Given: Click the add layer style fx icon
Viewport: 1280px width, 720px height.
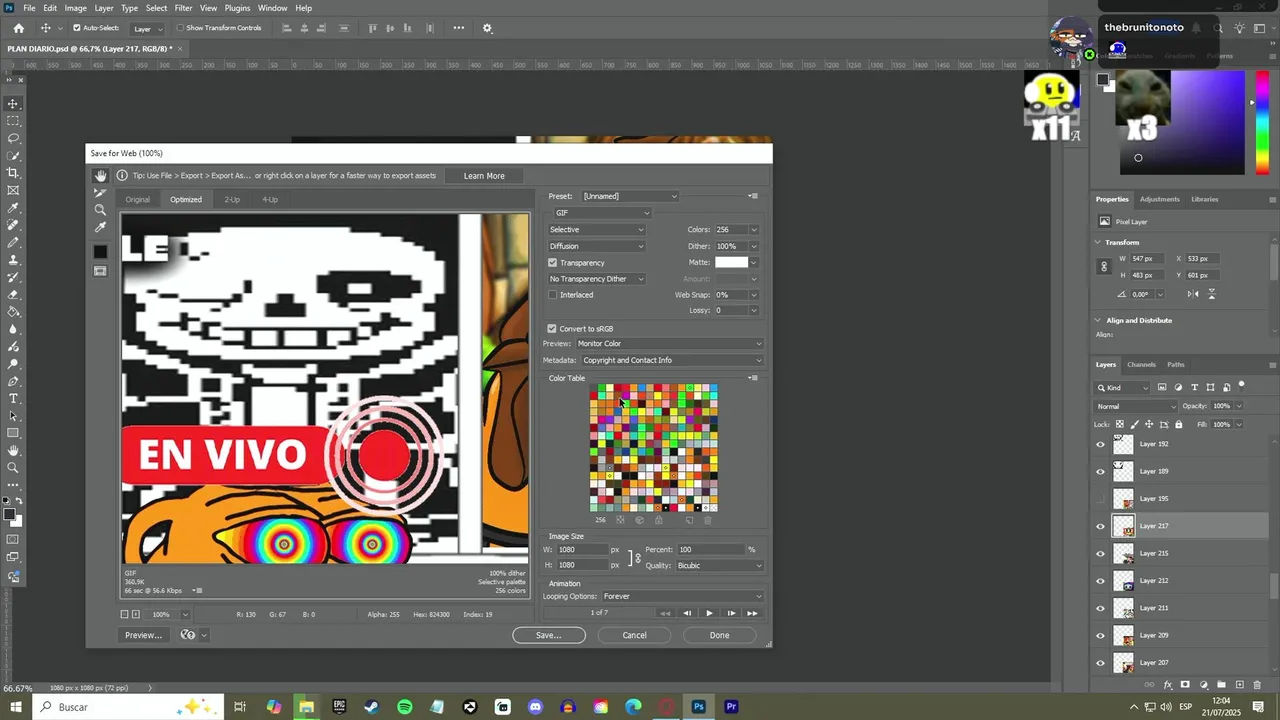Looking at the screenshot, I should click(x=1168, y=685).
